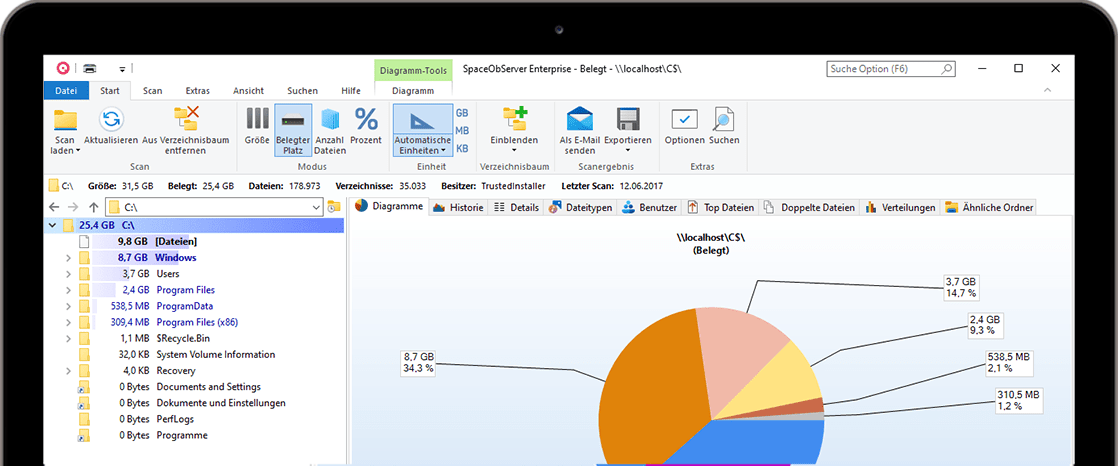Click the red app logo icon
The height and width of the screenshot is (466, 1118).
63,68
